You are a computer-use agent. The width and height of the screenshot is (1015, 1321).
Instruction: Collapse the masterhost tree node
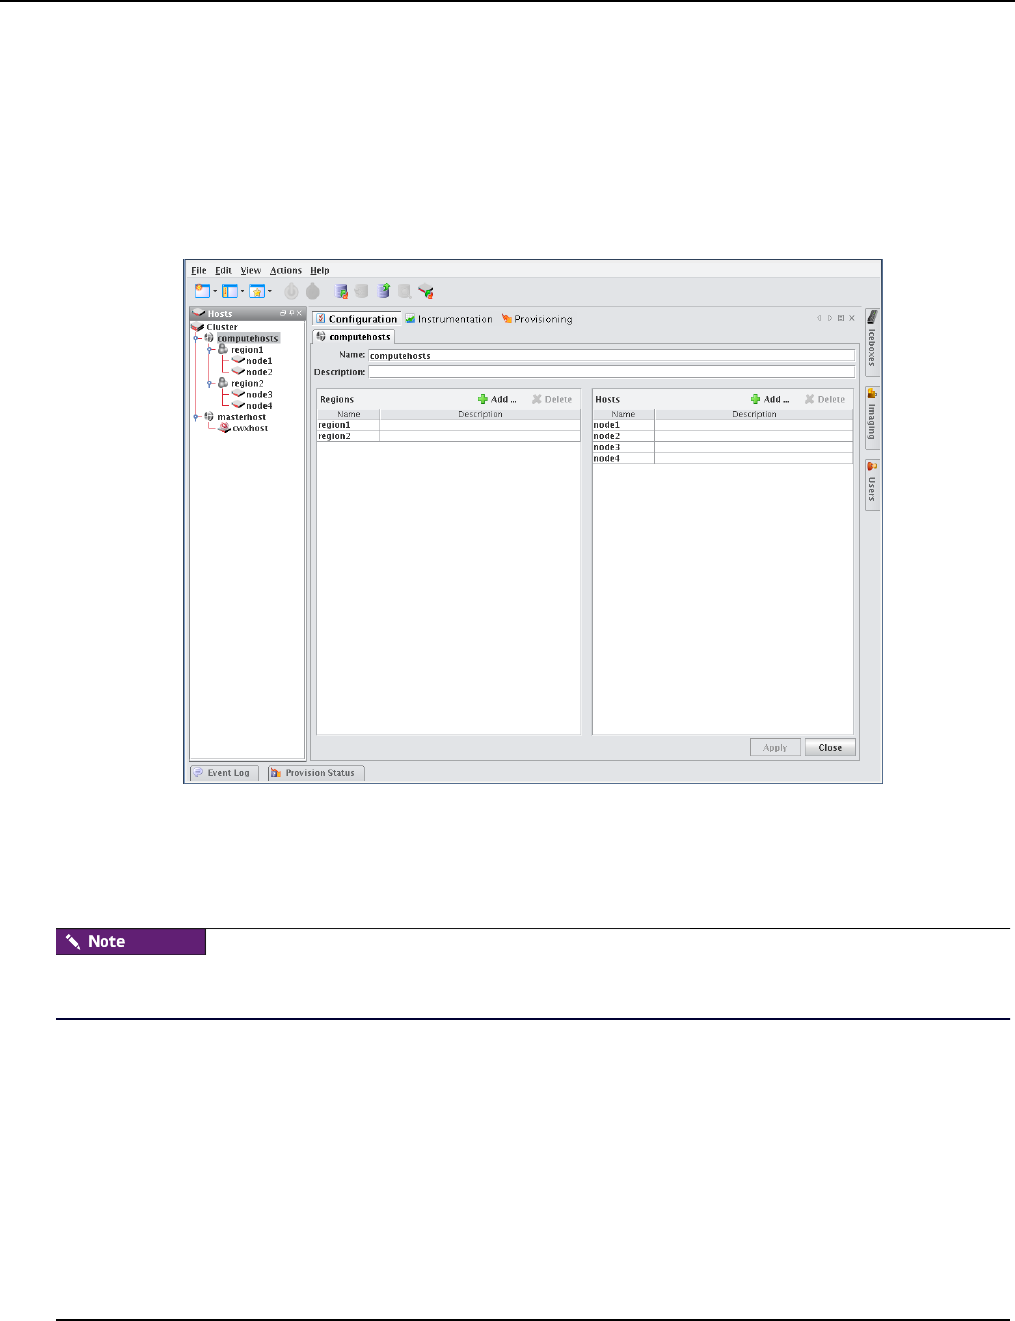(197, 417)
